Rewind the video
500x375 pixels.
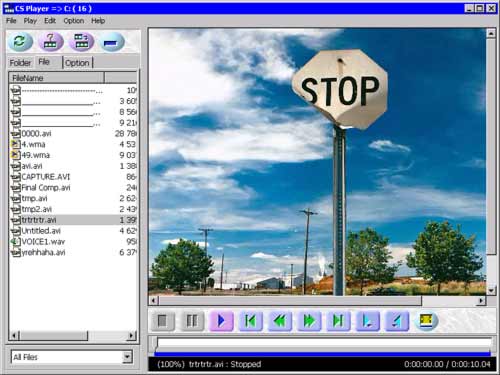pyautogui.click(x=280, y=321)
